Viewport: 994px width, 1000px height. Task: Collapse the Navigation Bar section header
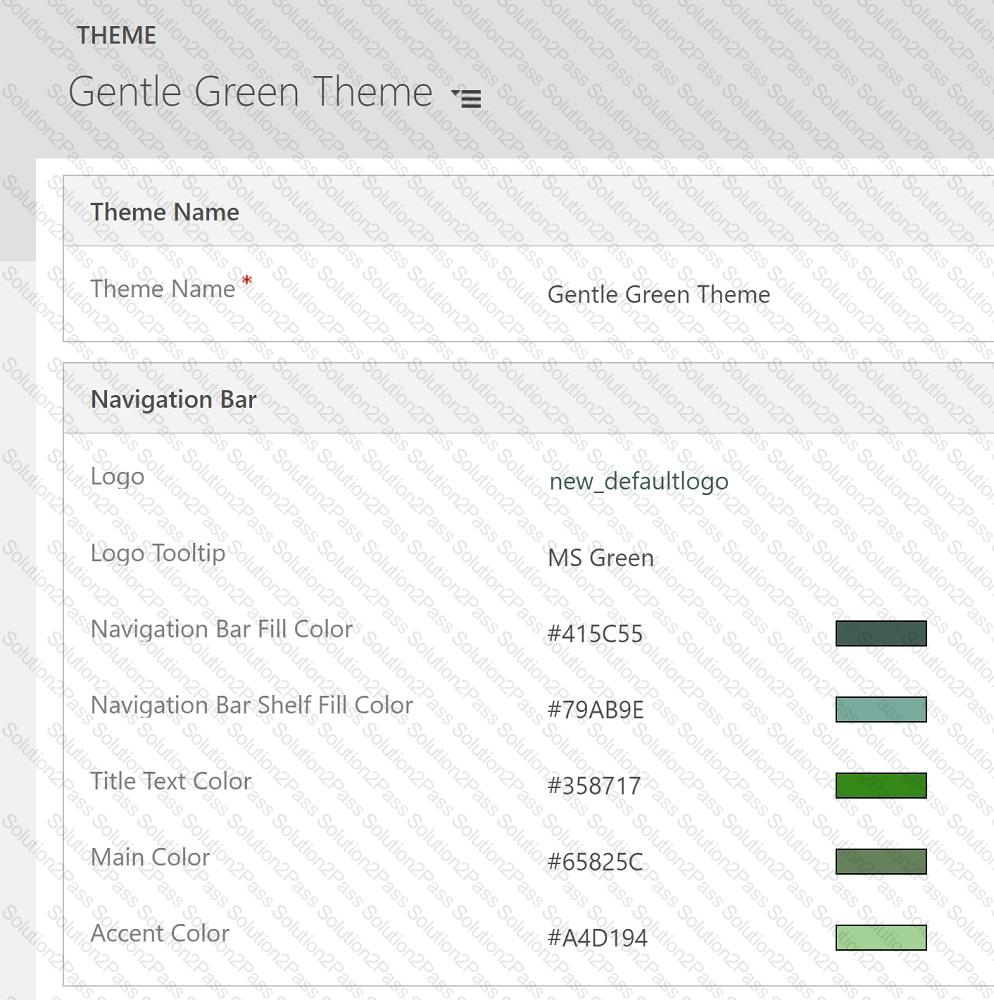pyautogui.click(x=173, y=399)
